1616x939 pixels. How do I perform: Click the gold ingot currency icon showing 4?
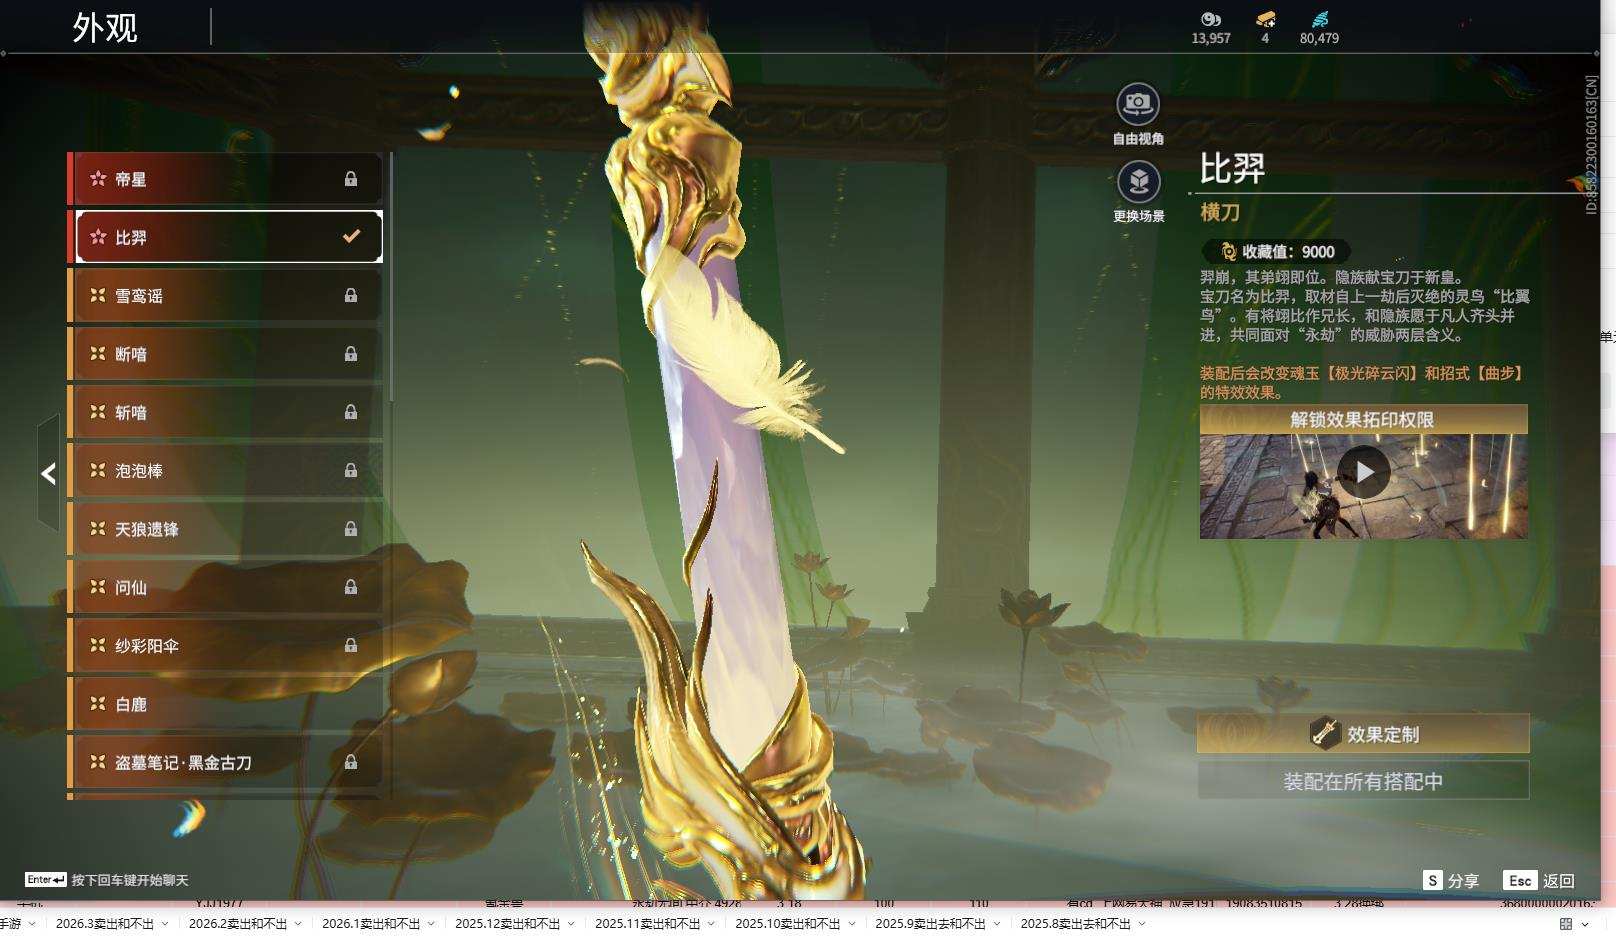tap(1265, 19)
